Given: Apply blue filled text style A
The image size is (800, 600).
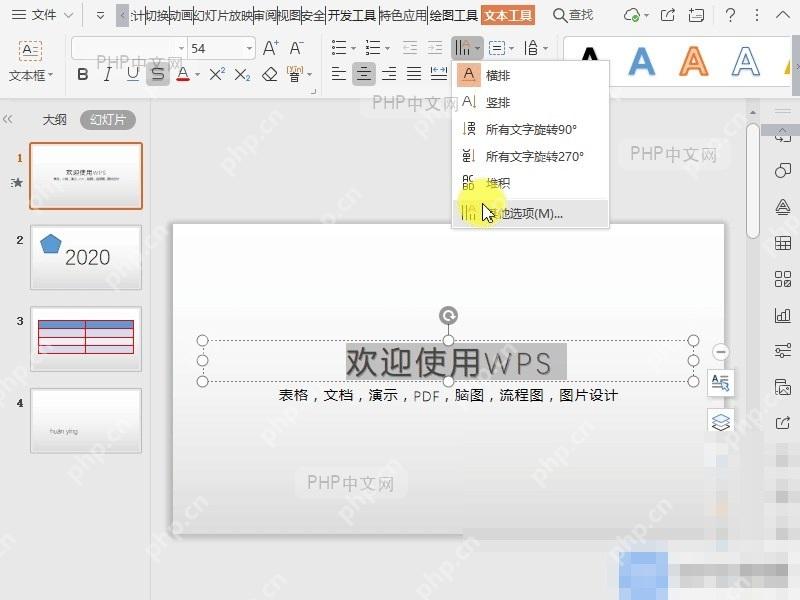Looking at the screenshot, I should (x=641, y=61).
